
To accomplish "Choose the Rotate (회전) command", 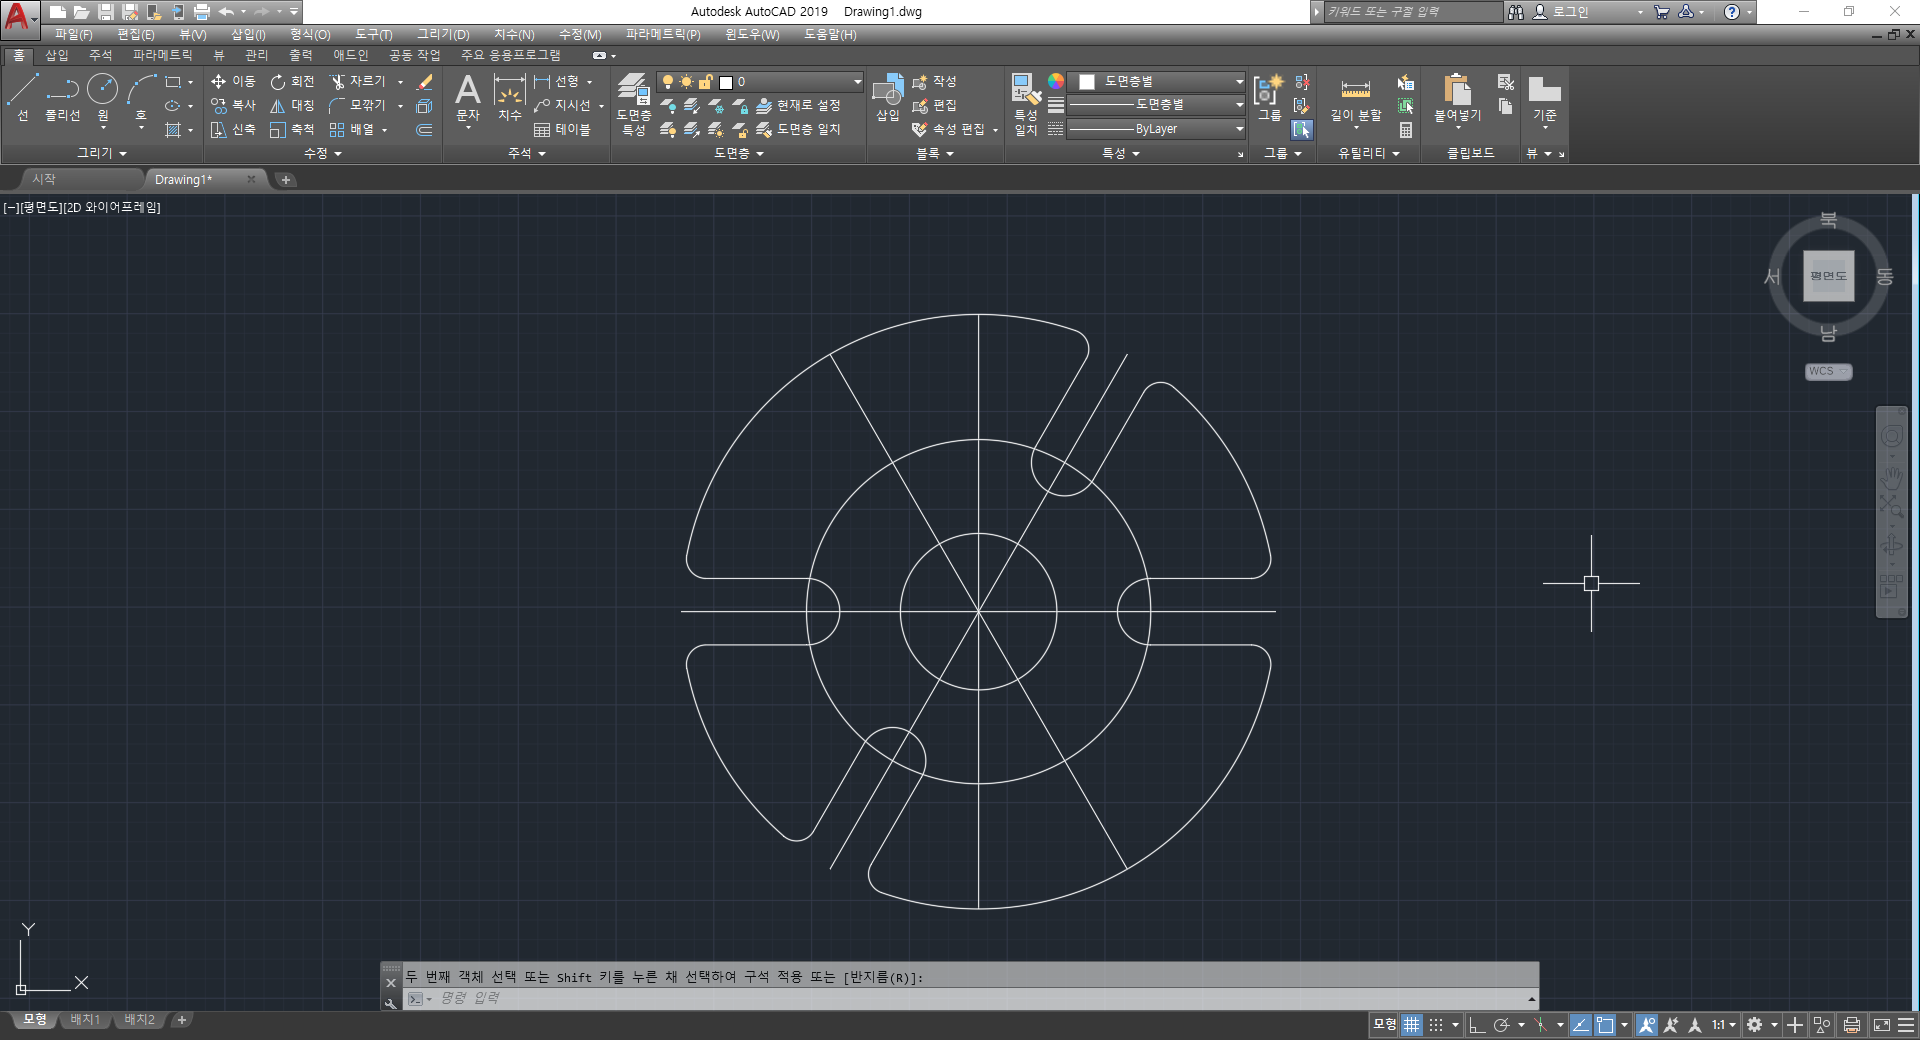I will tap(292, 81).
